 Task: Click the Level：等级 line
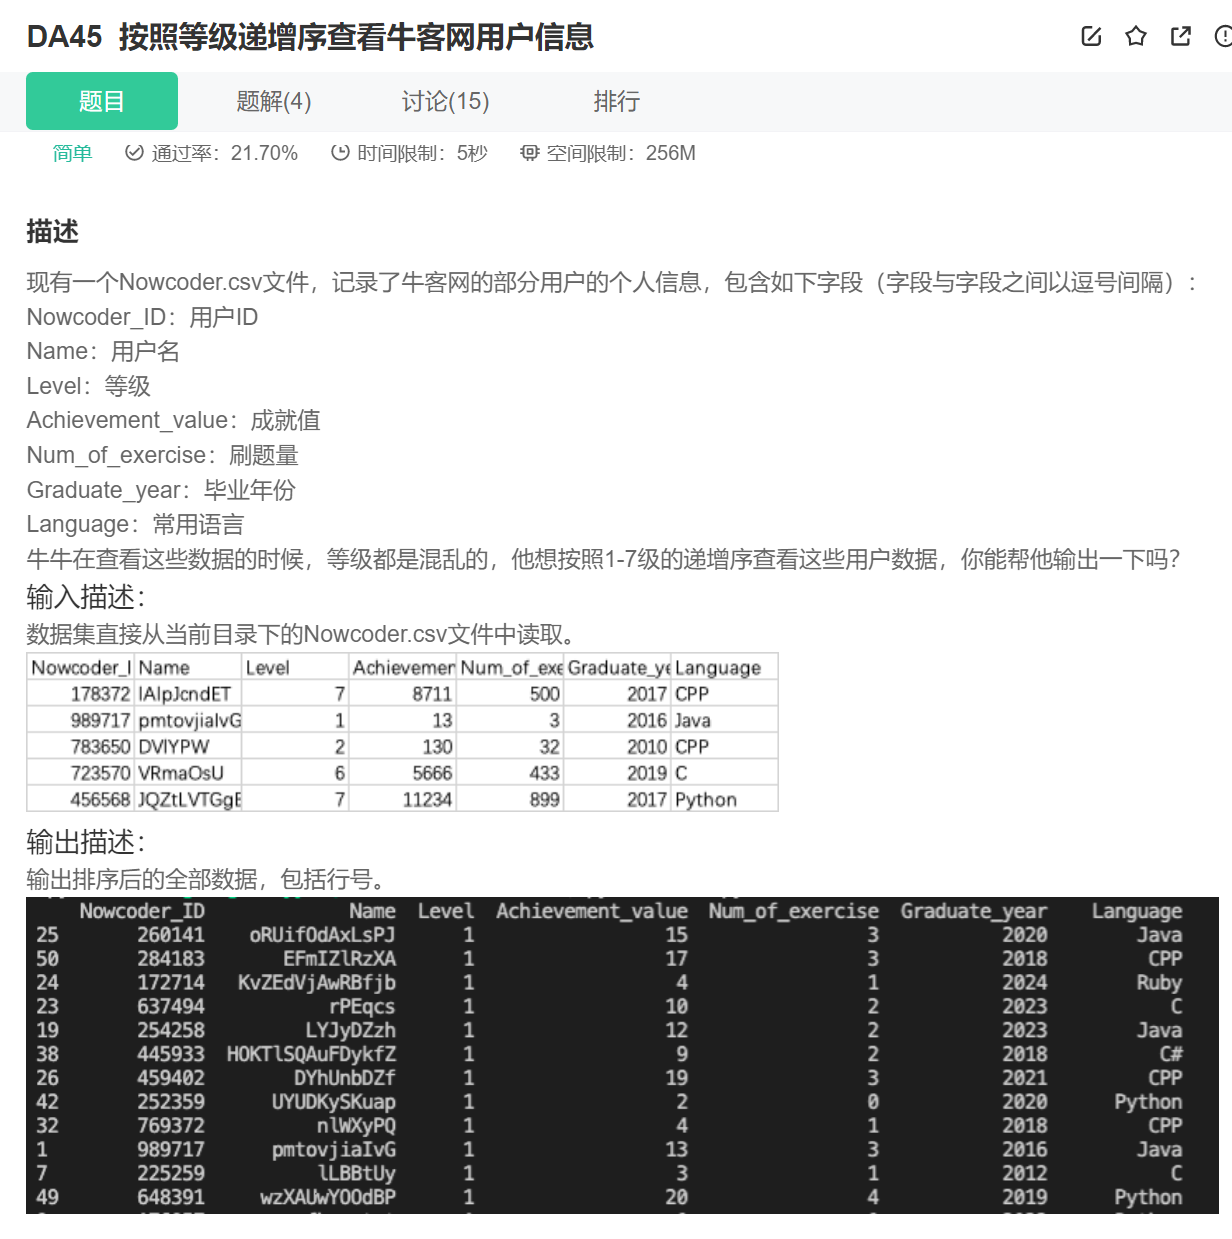88,386
